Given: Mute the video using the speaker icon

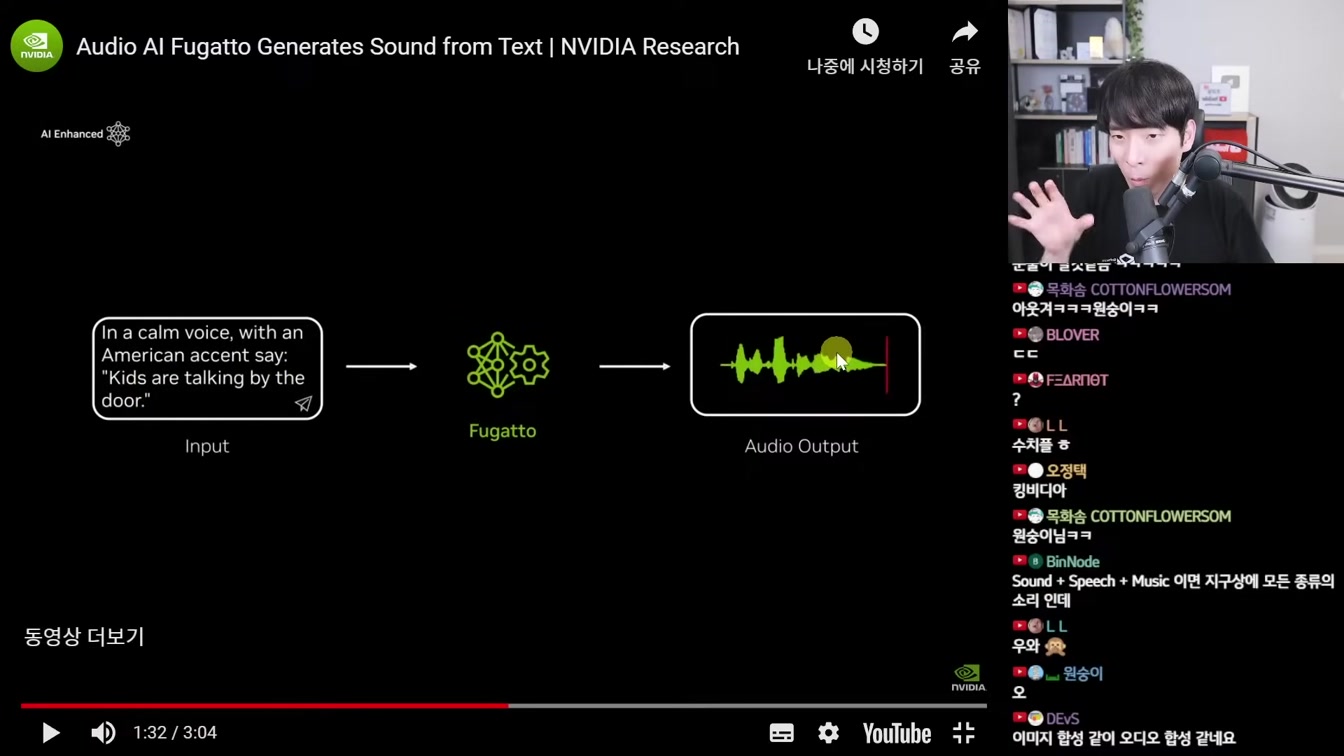Looking at the screenshot, I should [103, 733].
